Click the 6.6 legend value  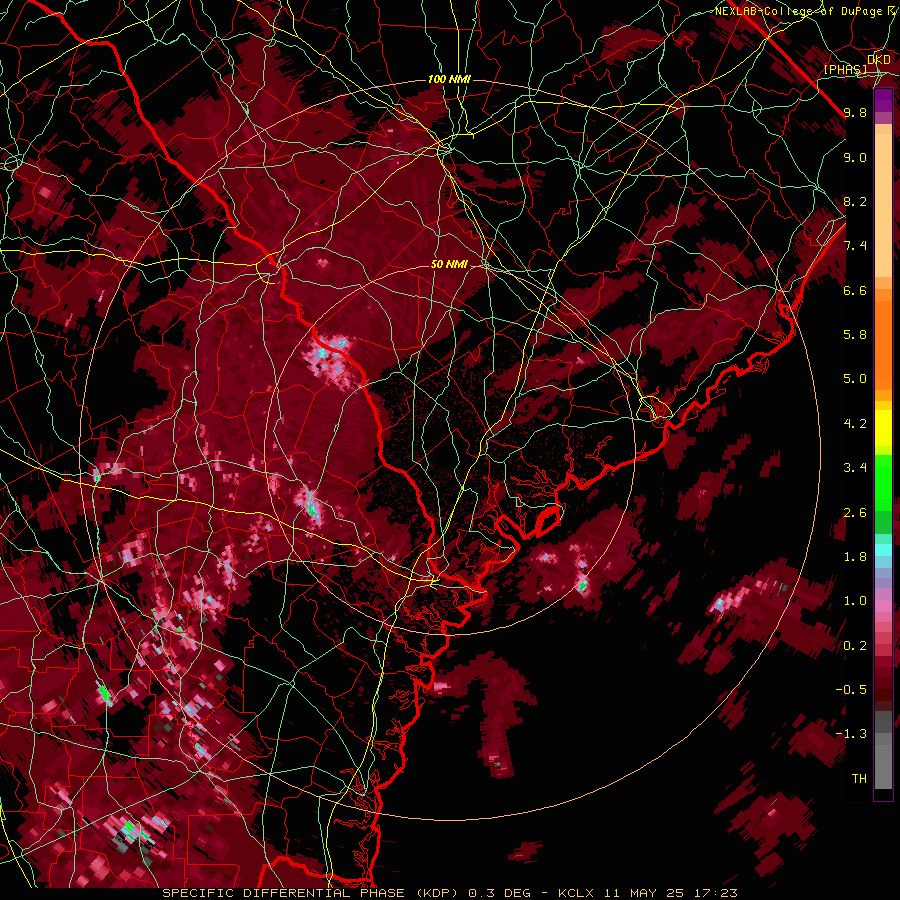tap(855, 290)
